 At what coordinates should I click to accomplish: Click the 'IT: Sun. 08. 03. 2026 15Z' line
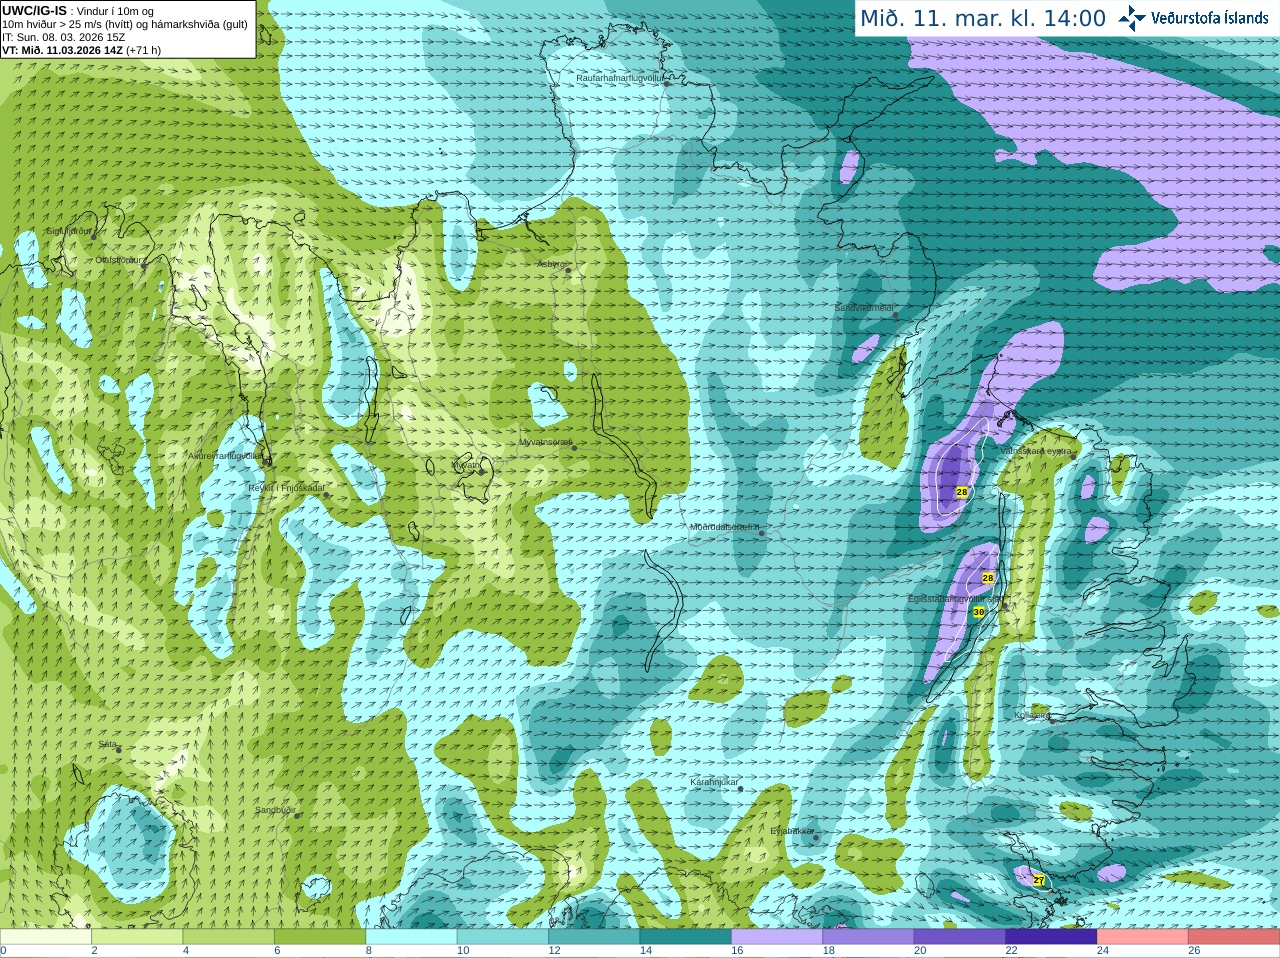click(64, 37)
